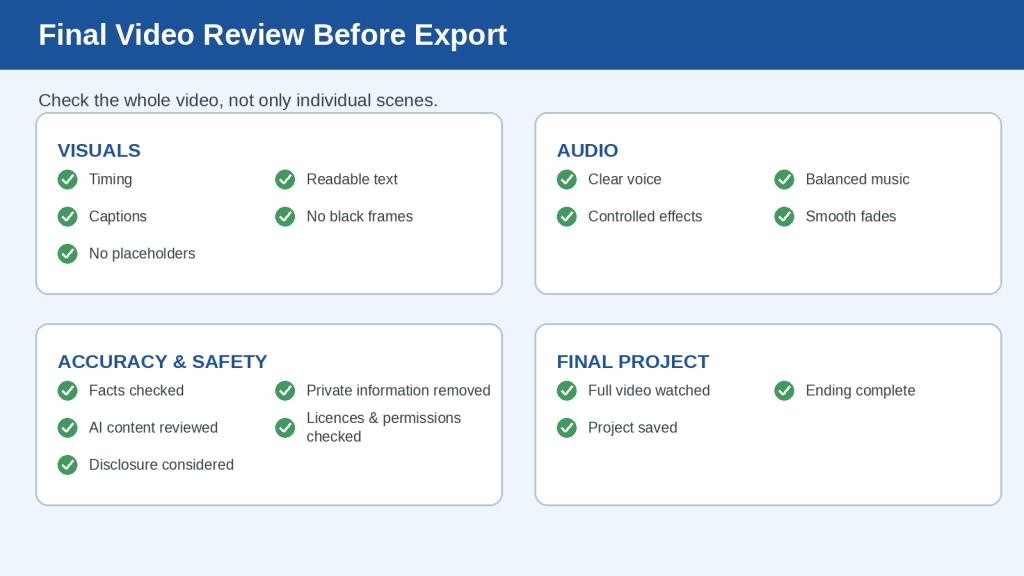Click the green check icon beside Timing
Screen dimensions: 1024x576
[x=67, y=180]
